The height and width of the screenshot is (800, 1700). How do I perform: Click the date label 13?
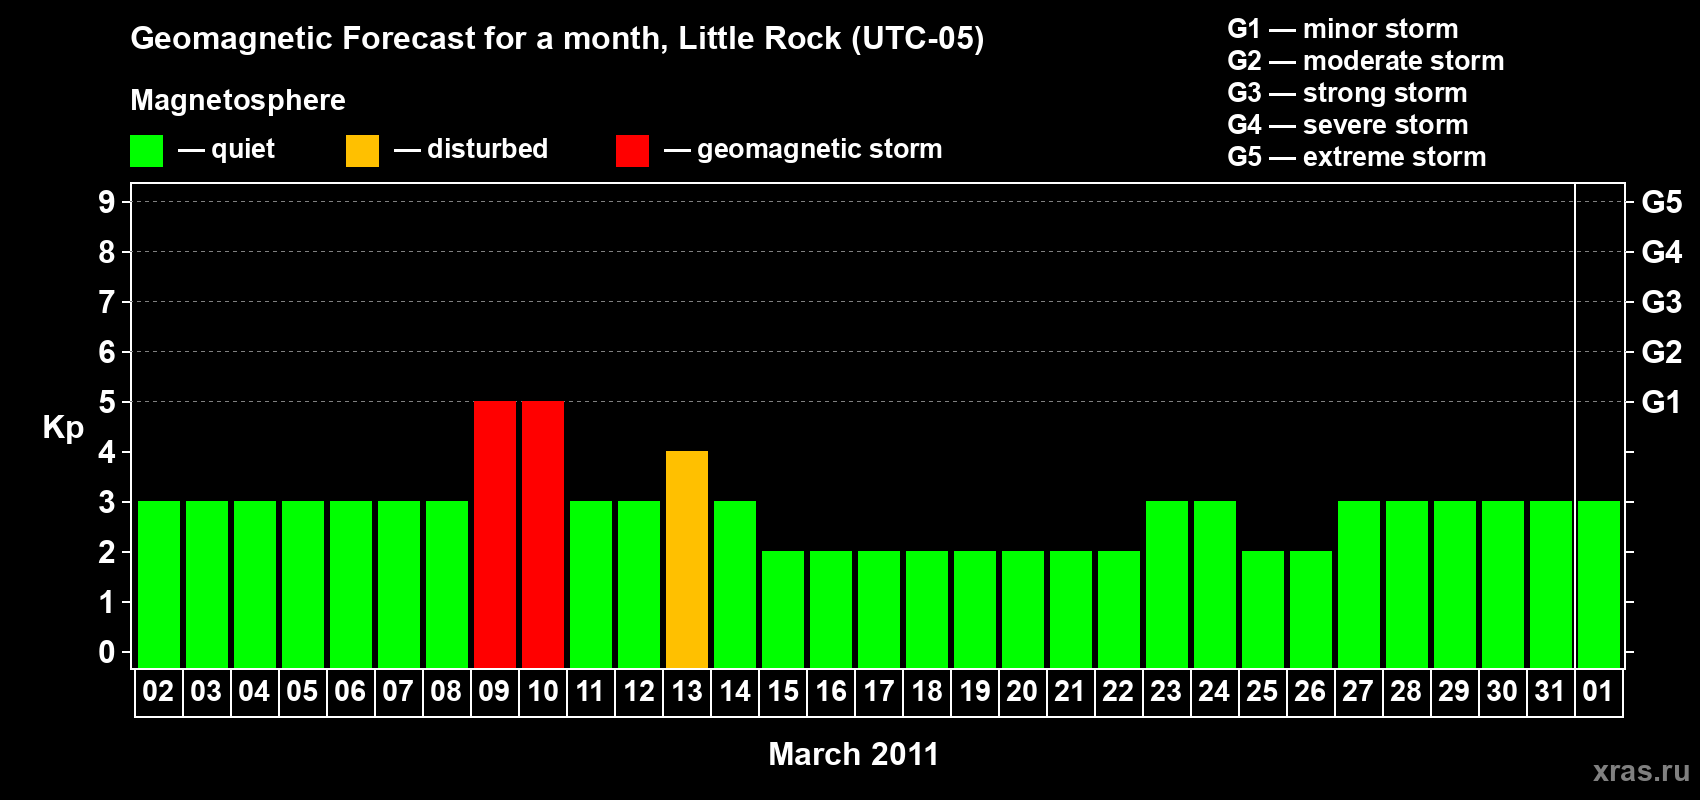click(687, 691)
